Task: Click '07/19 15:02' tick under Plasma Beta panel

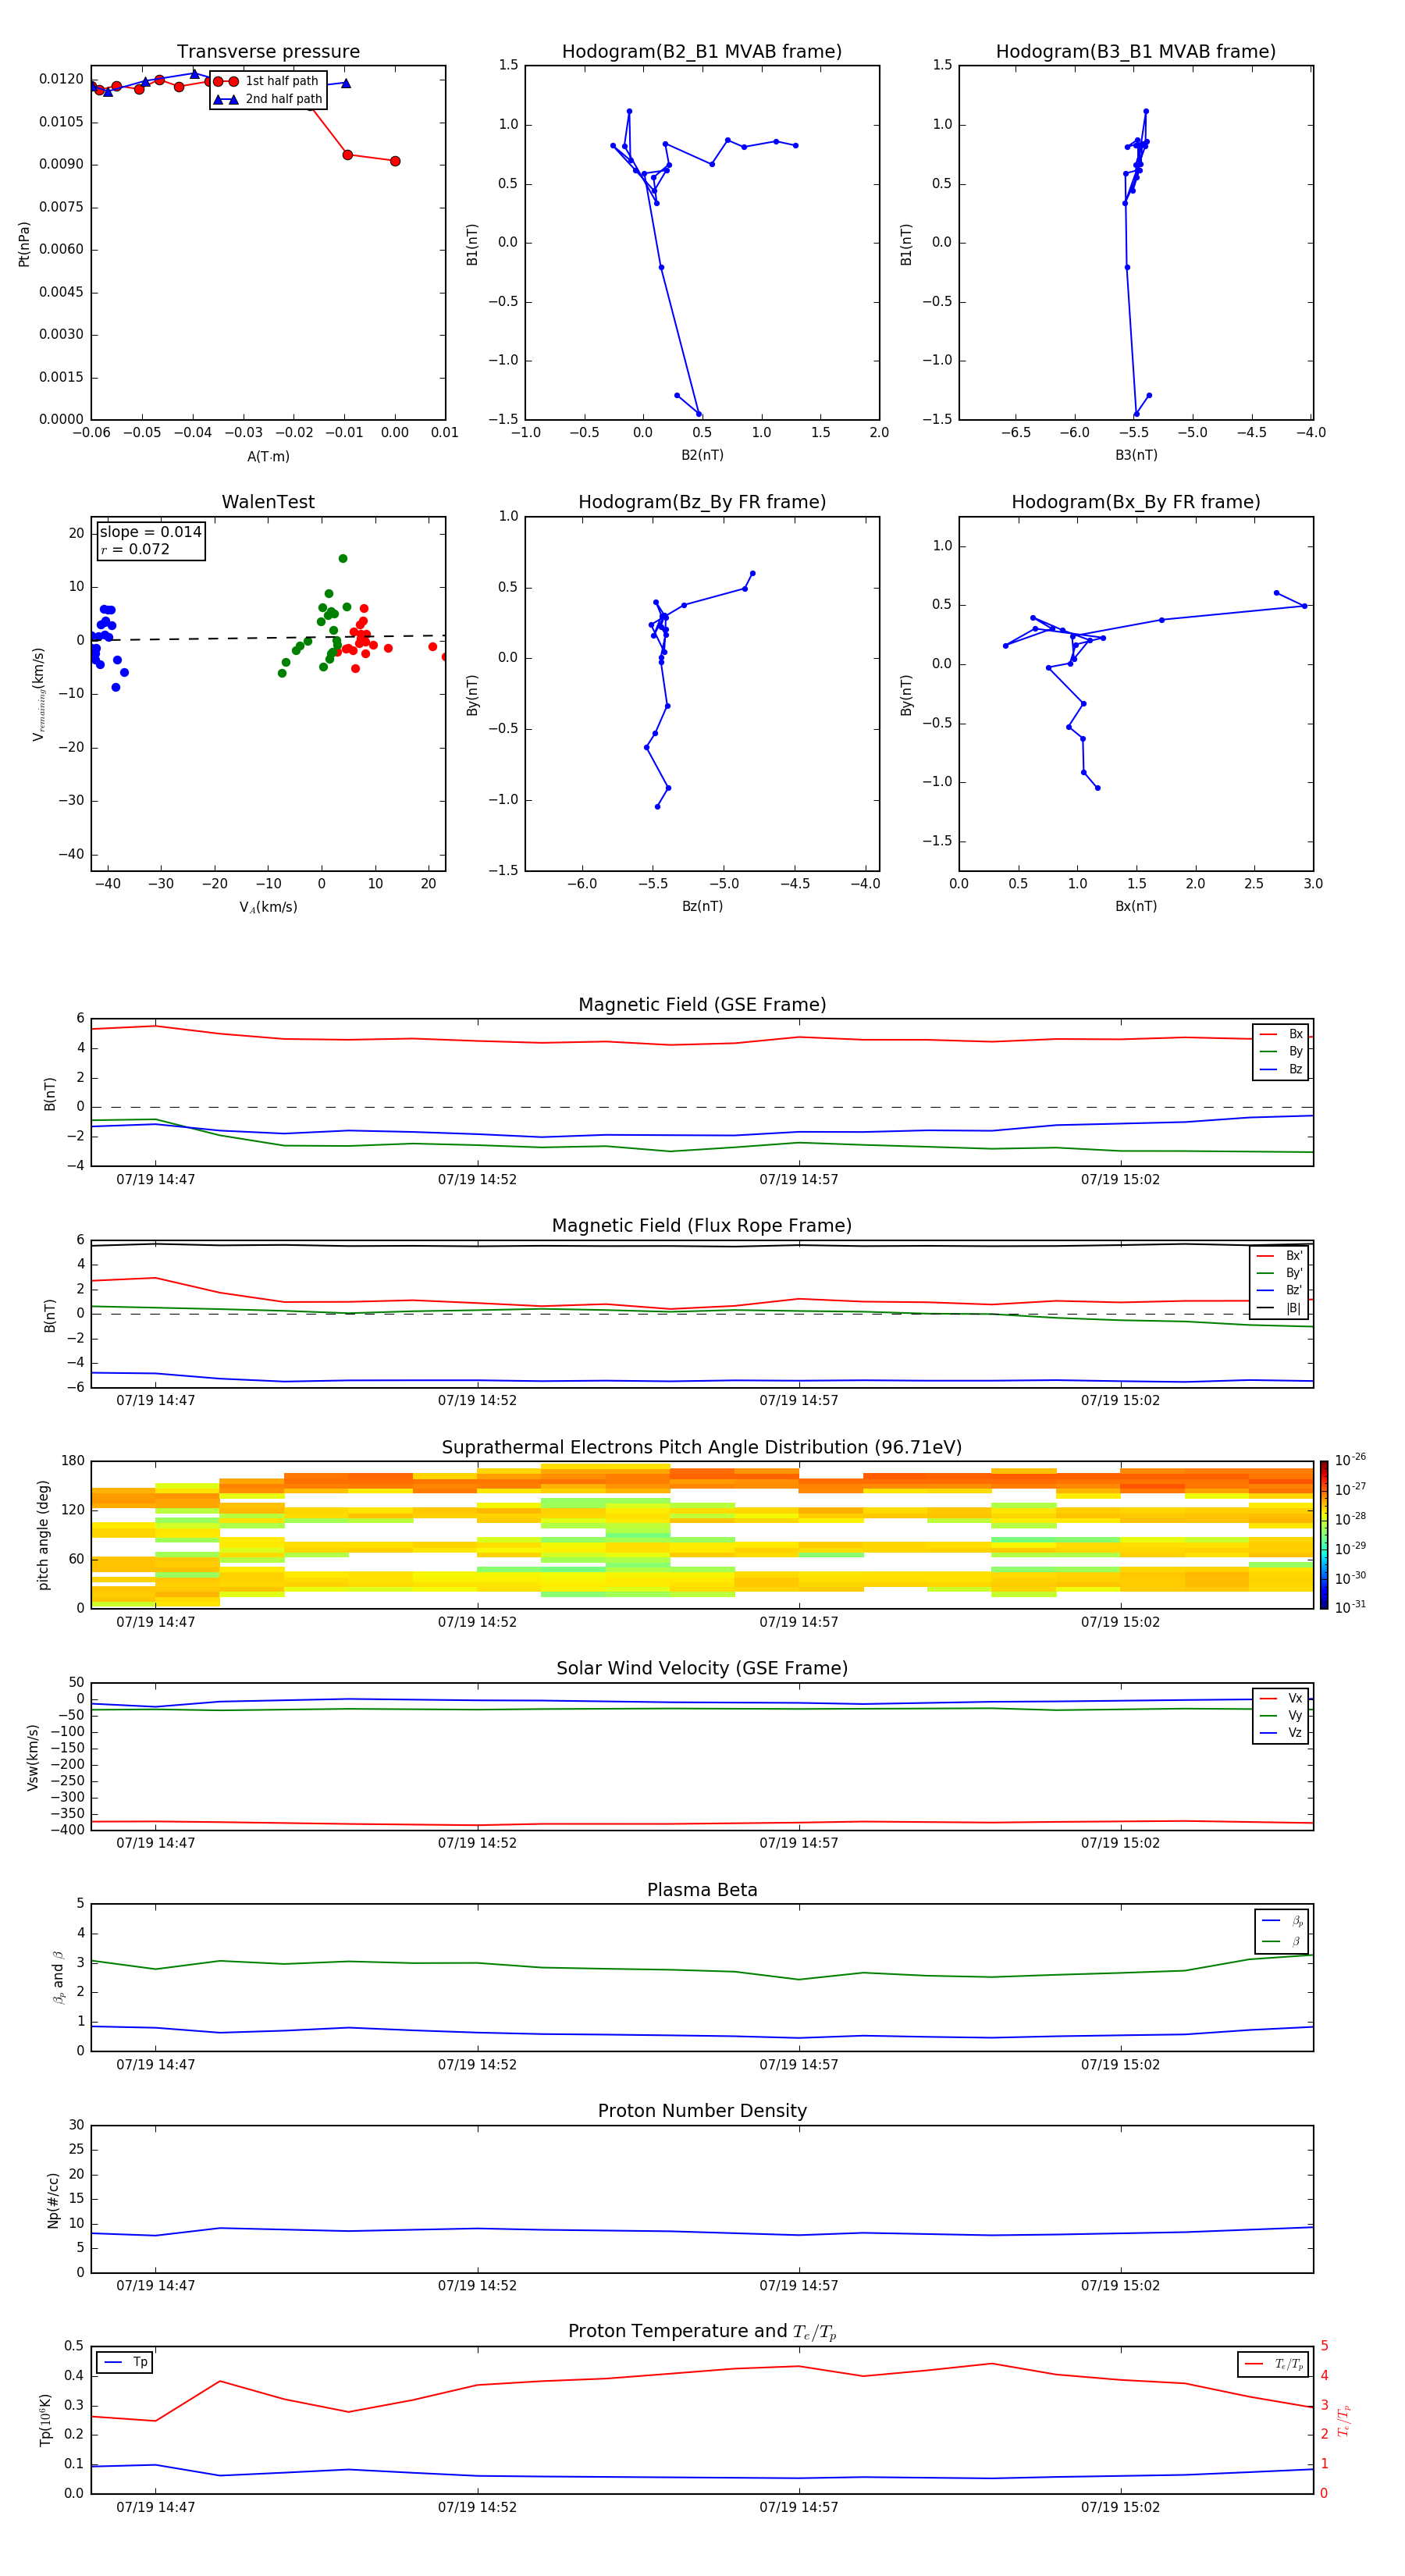Action: [1120, 2065]
